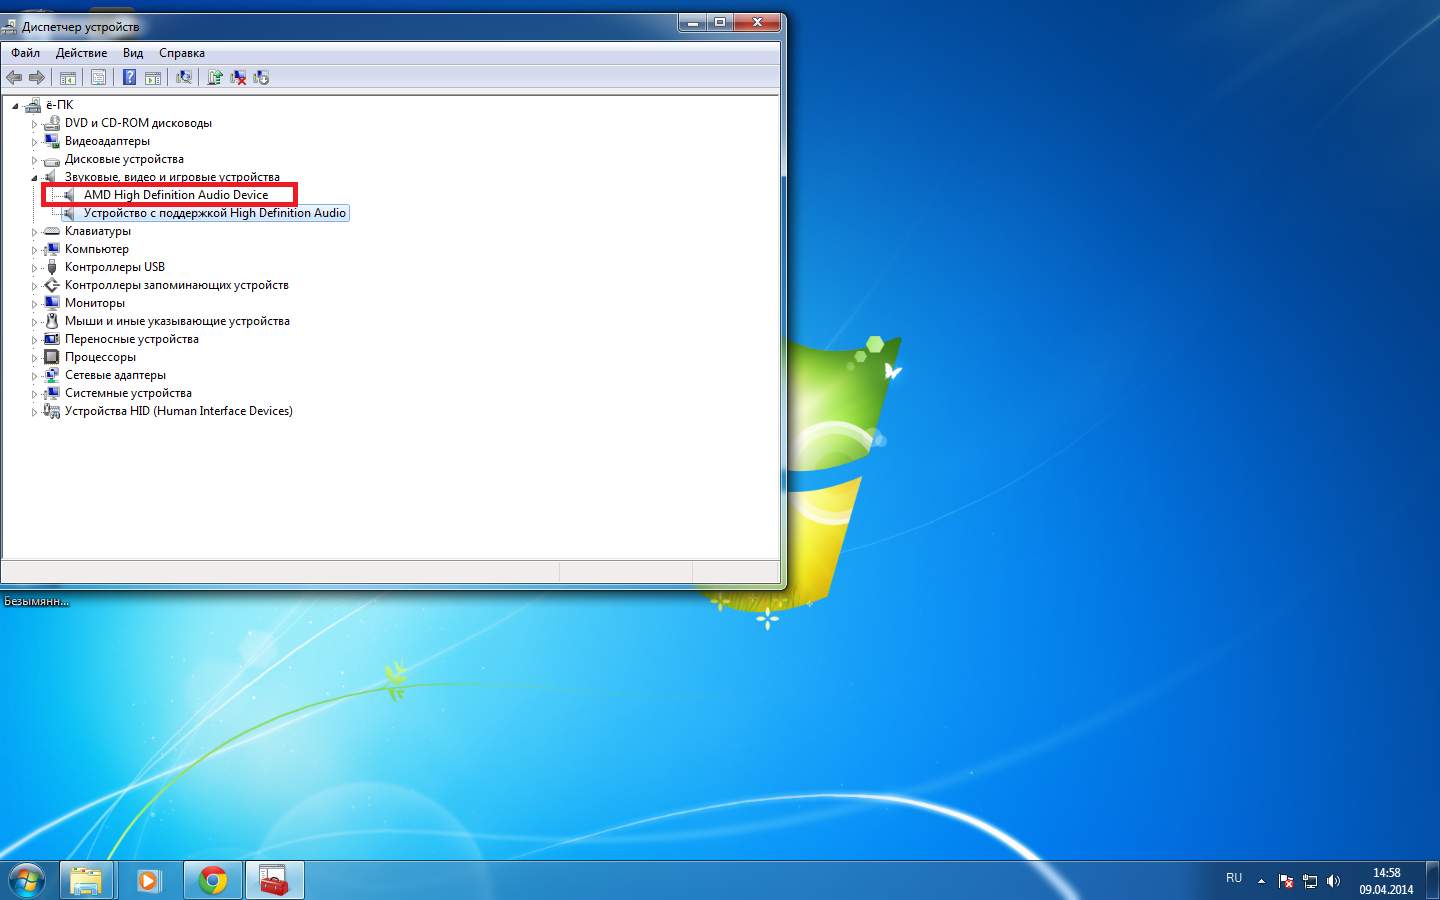The height and width of the screenshot is (900, 1440).
Task: Expand the Сетевые адаптеры category
Action: point(34,376)
